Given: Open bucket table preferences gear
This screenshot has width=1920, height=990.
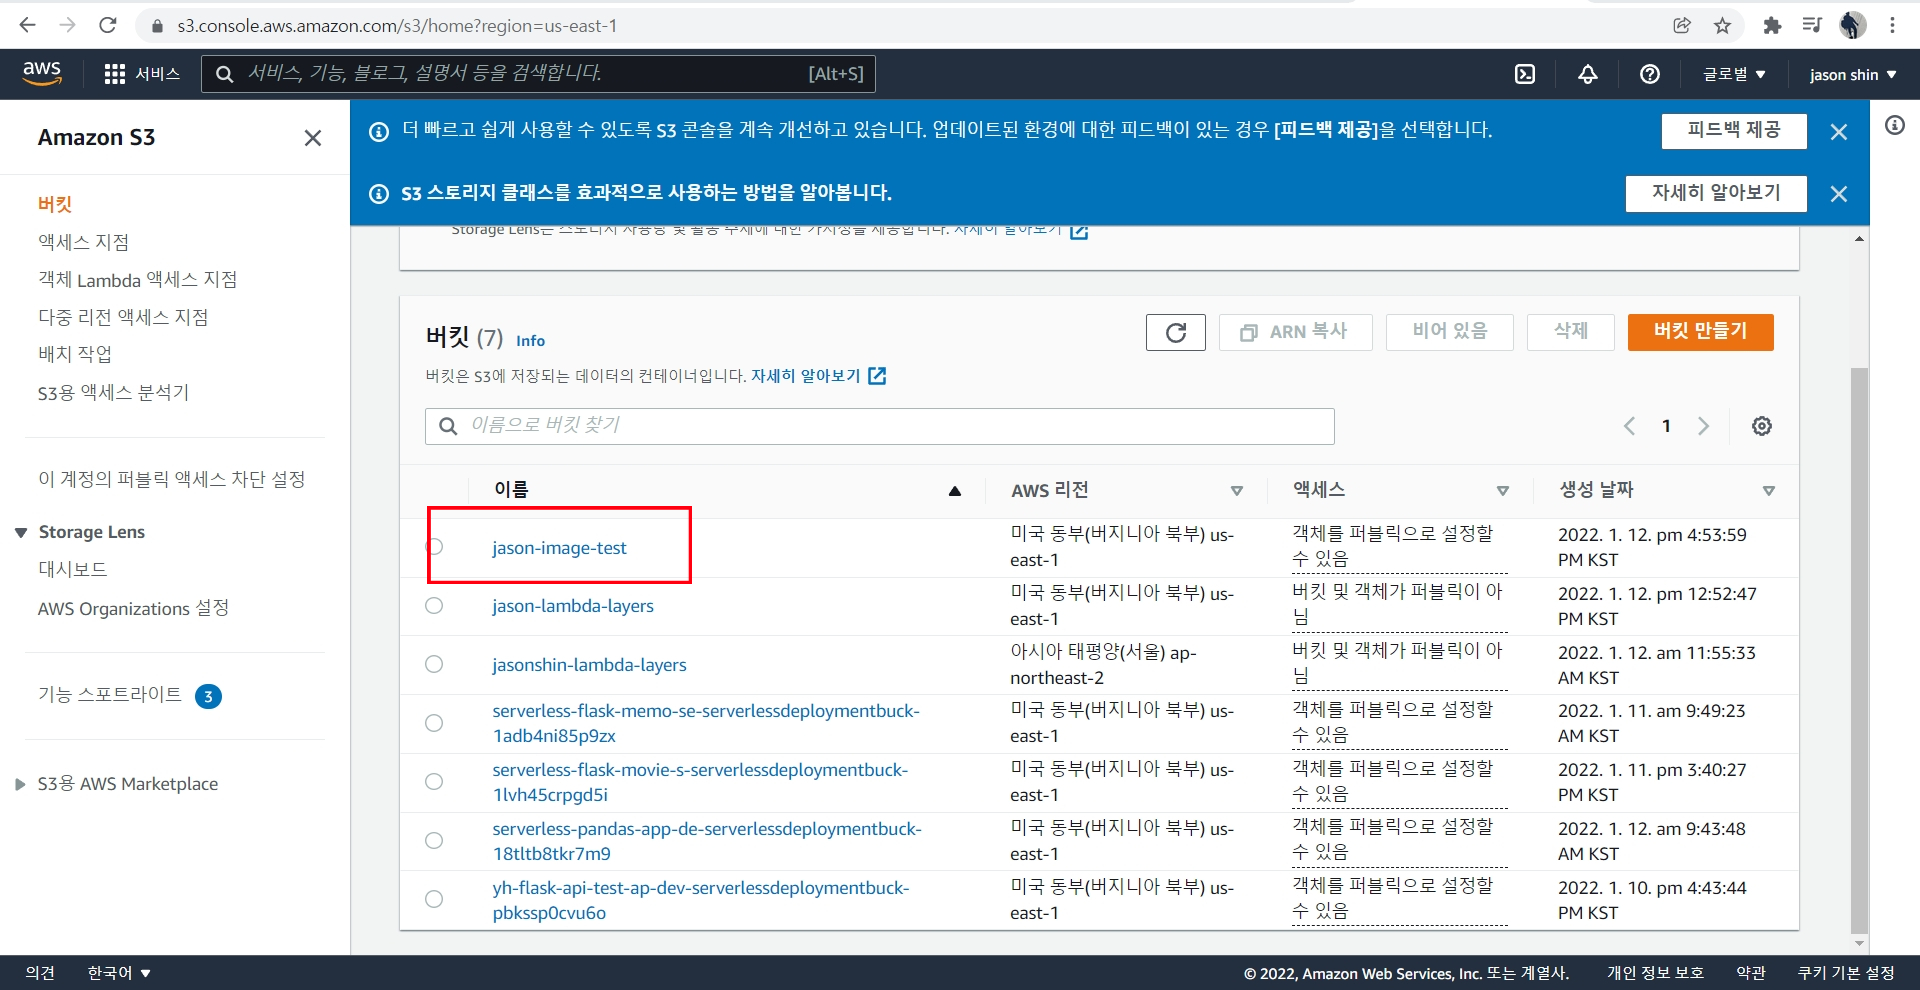Looking at the screenshot, I should [1762, 426].
